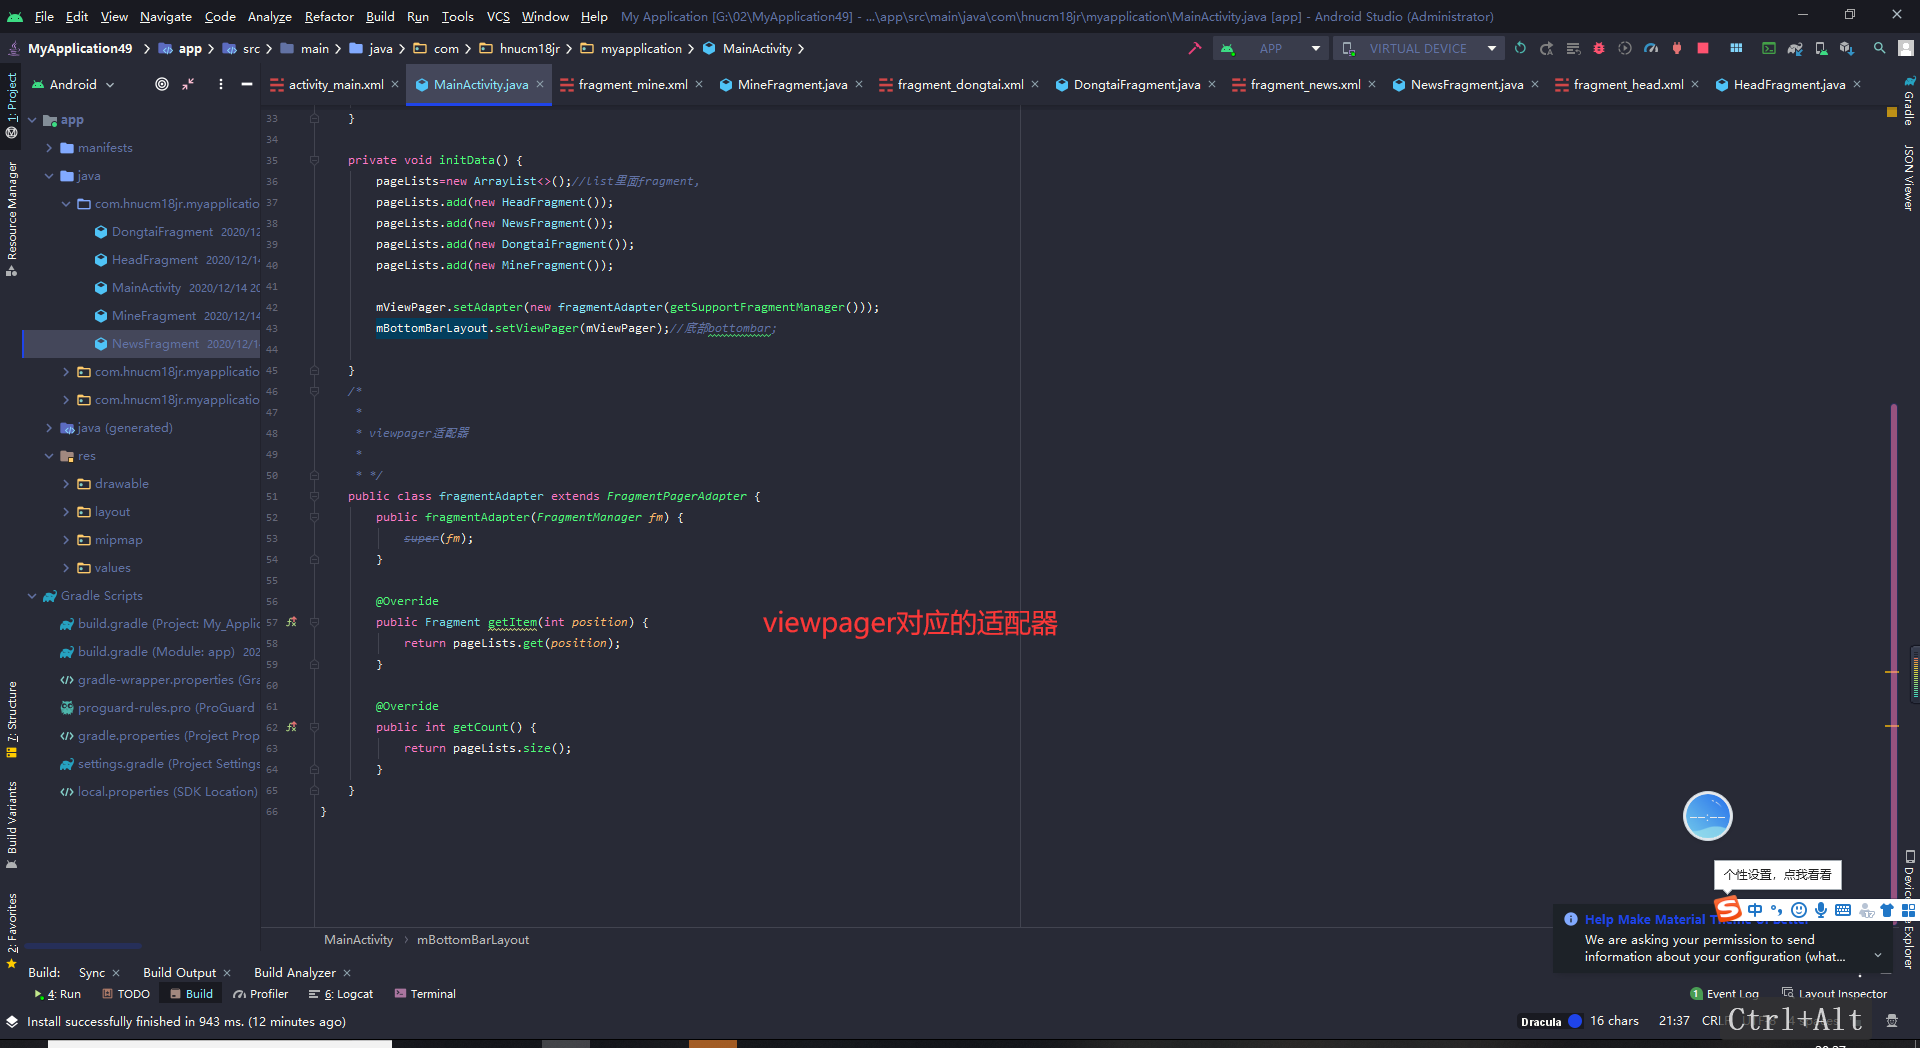Toggle the Gradle tool window on right edge
This screenshot has height=1048, width=1920.
pyautogui.click(x=1908, y=100)
